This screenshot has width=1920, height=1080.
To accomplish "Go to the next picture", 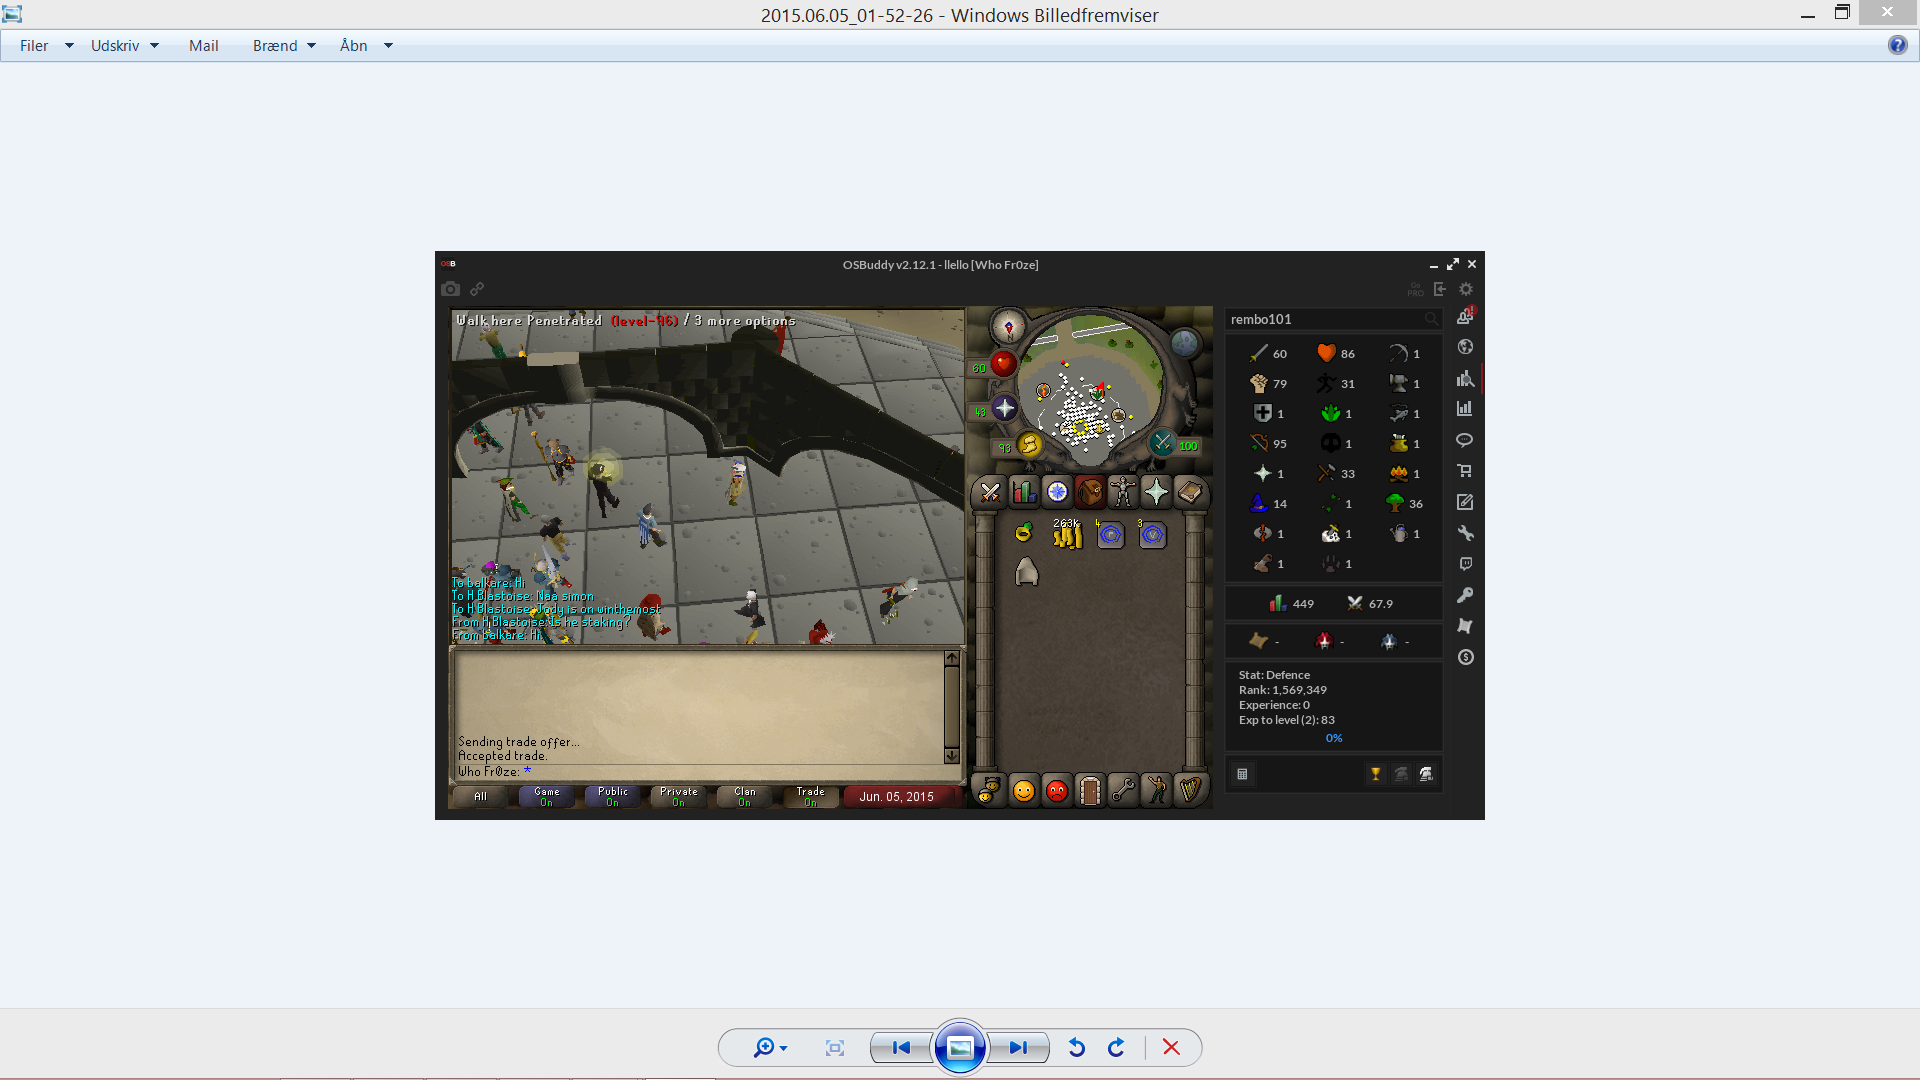I will [1018, 1047].
